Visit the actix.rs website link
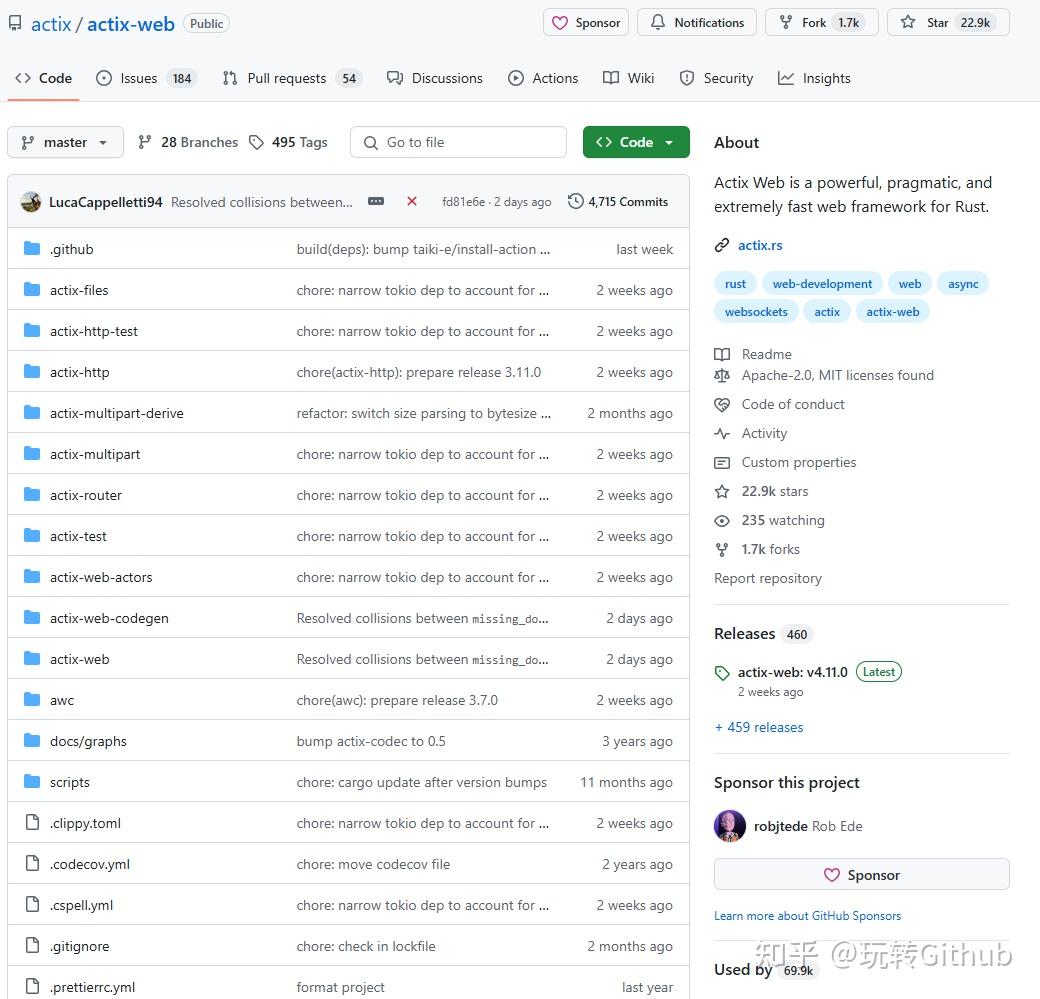This screenshot has height=999, width=1040. 762,245
